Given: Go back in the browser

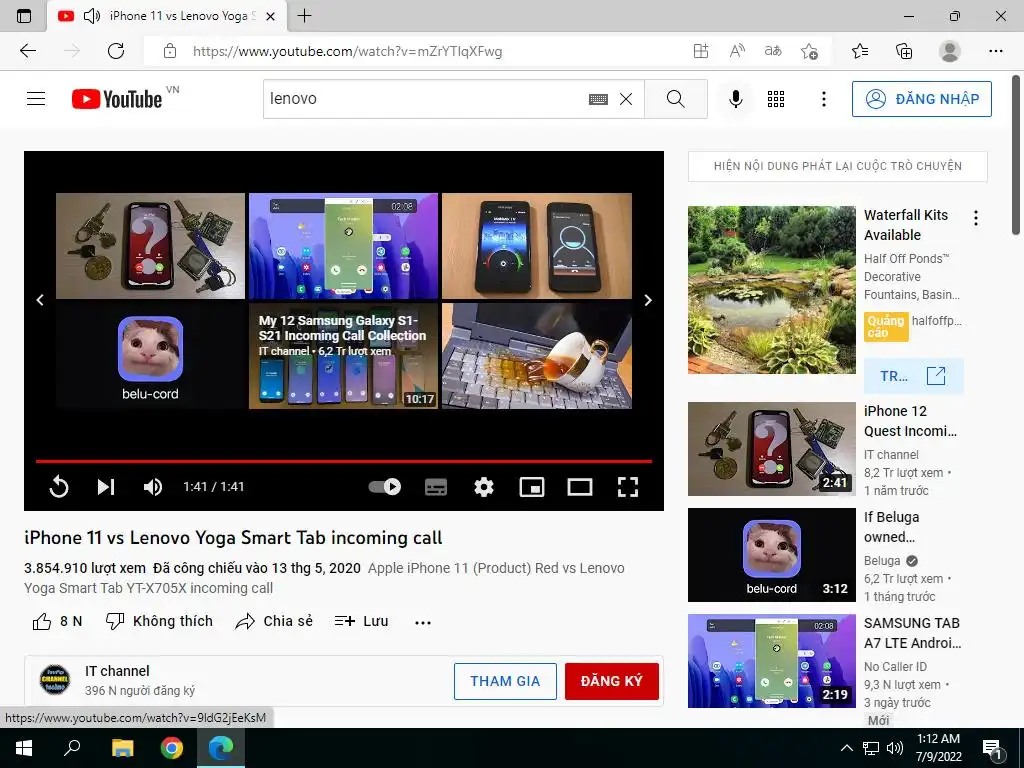Looking at the screenshot, I should point(28,51).
